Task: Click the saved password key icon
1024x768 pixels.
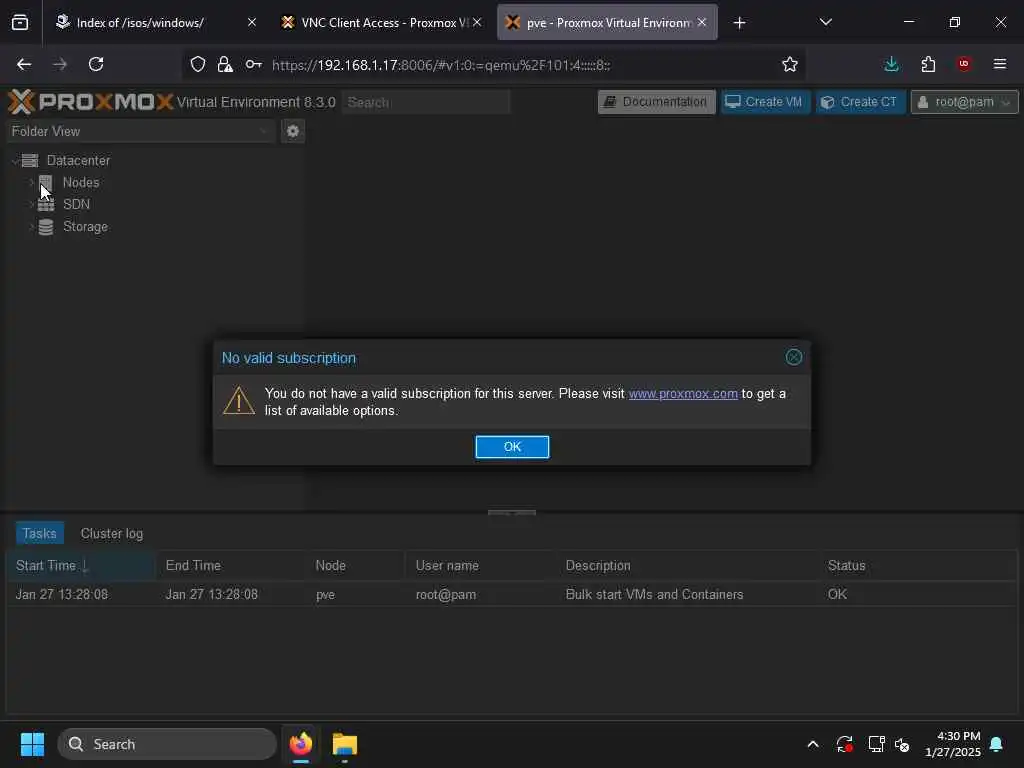Action: tap(253, 64)
